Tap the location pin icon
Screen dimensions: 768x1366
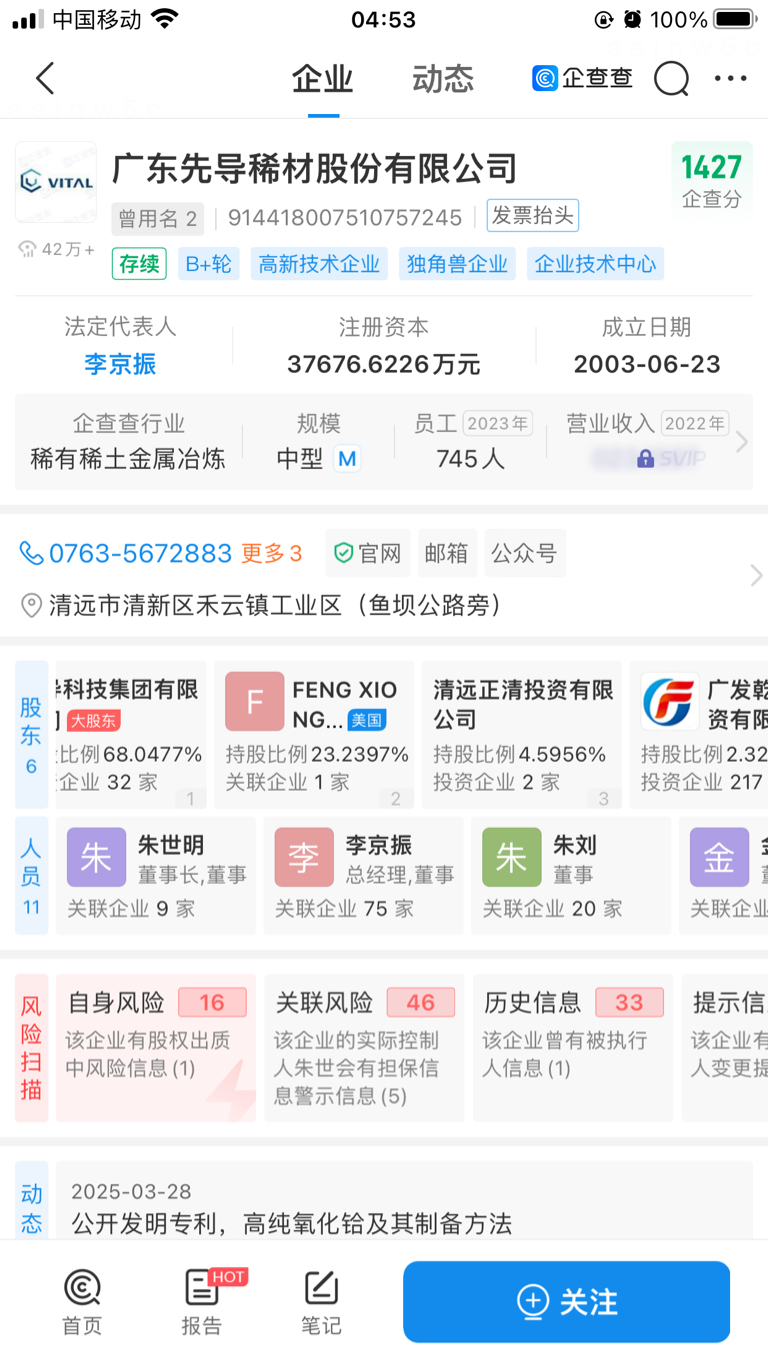(32, 605)
